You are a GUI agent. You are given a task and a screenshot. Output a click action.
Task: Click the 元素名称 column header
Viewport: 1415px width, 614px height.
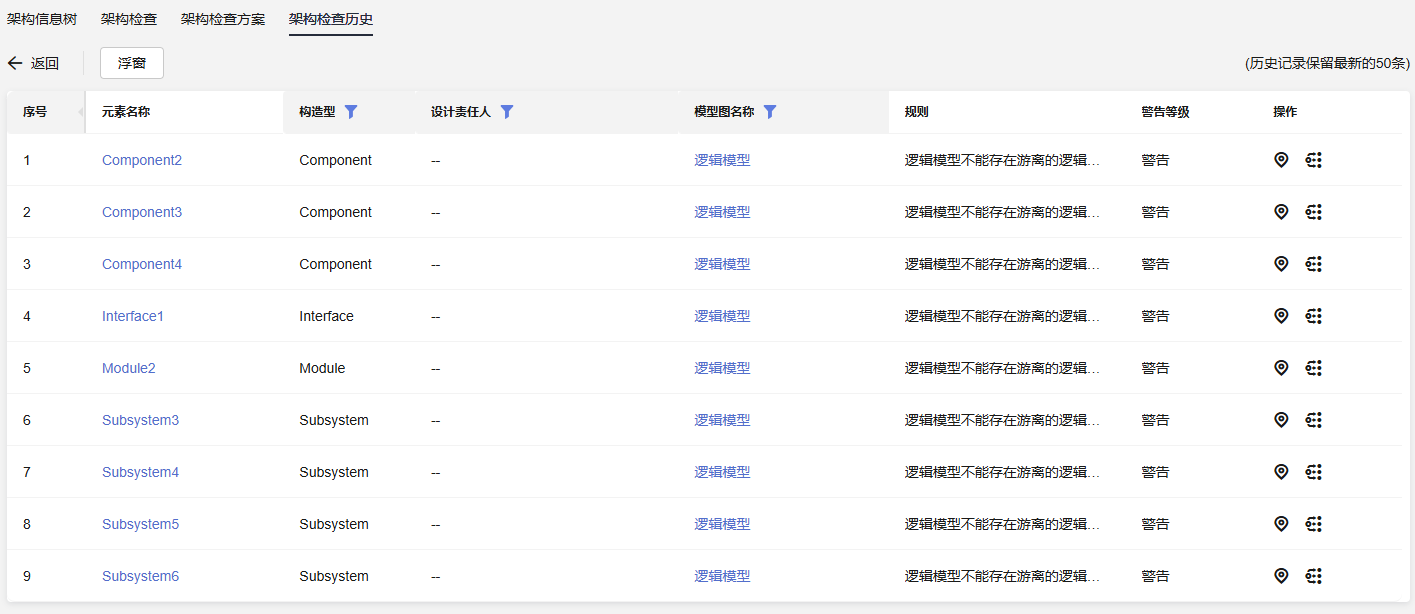126,112
